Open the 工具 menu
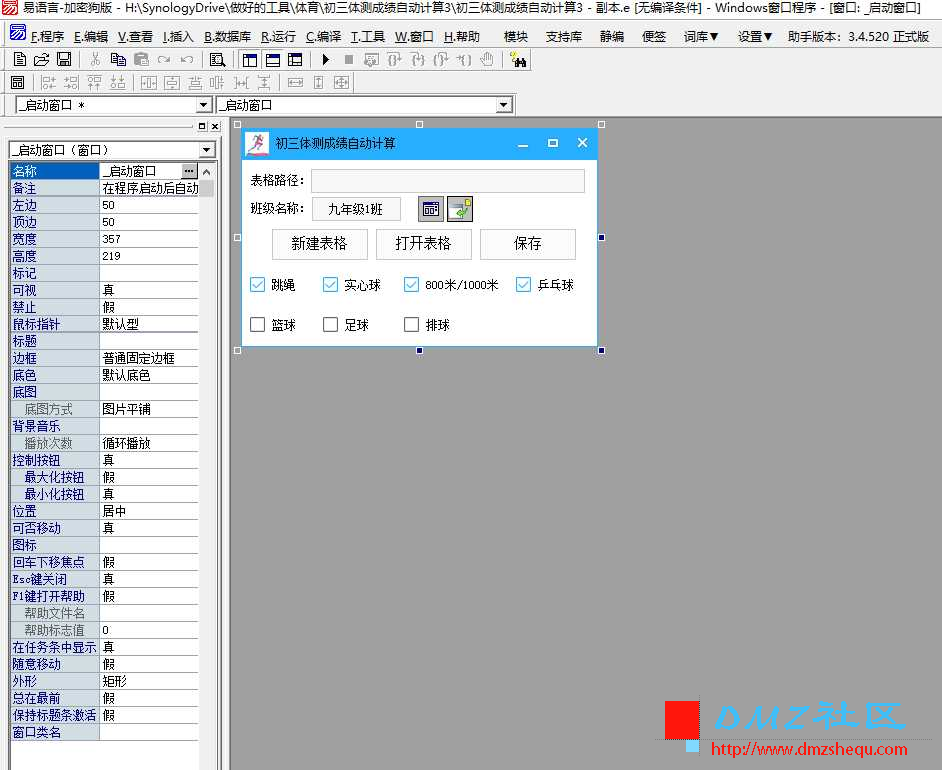The image size is (942, 770). tap(370, 36)
